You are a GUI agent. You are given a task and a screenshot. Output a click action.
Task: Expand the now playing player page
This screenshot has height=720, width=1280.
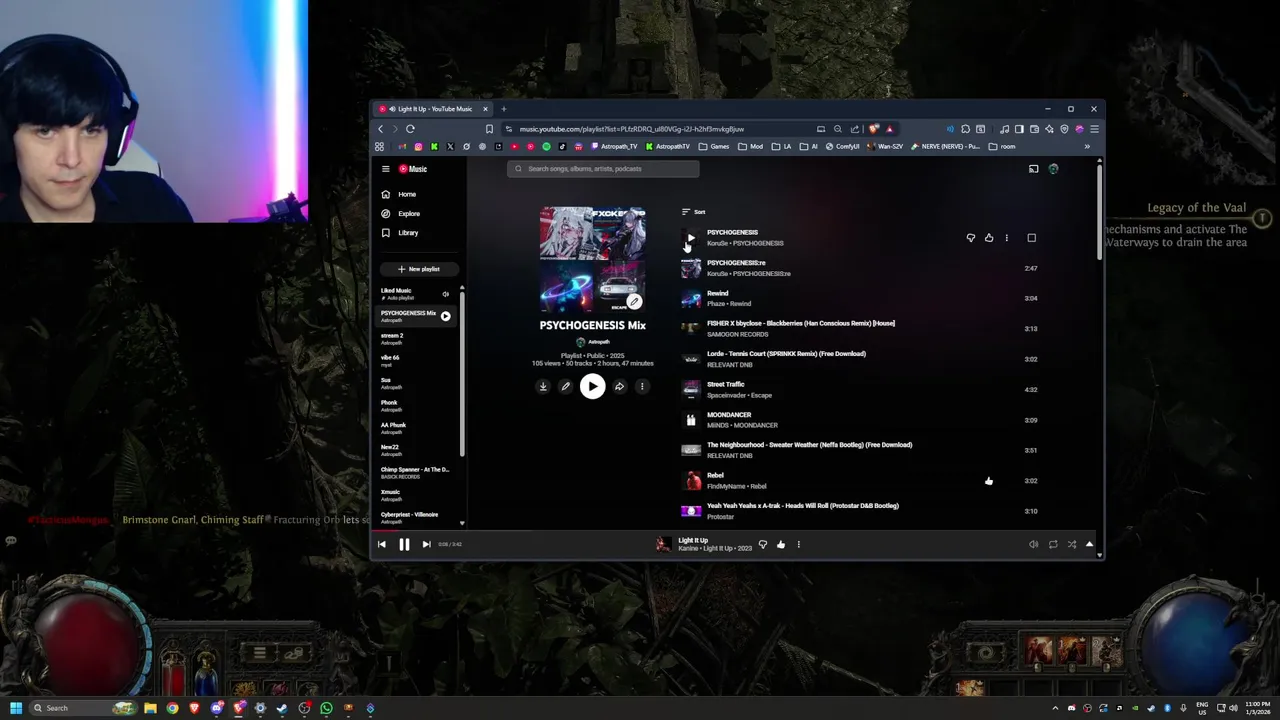1089,544
